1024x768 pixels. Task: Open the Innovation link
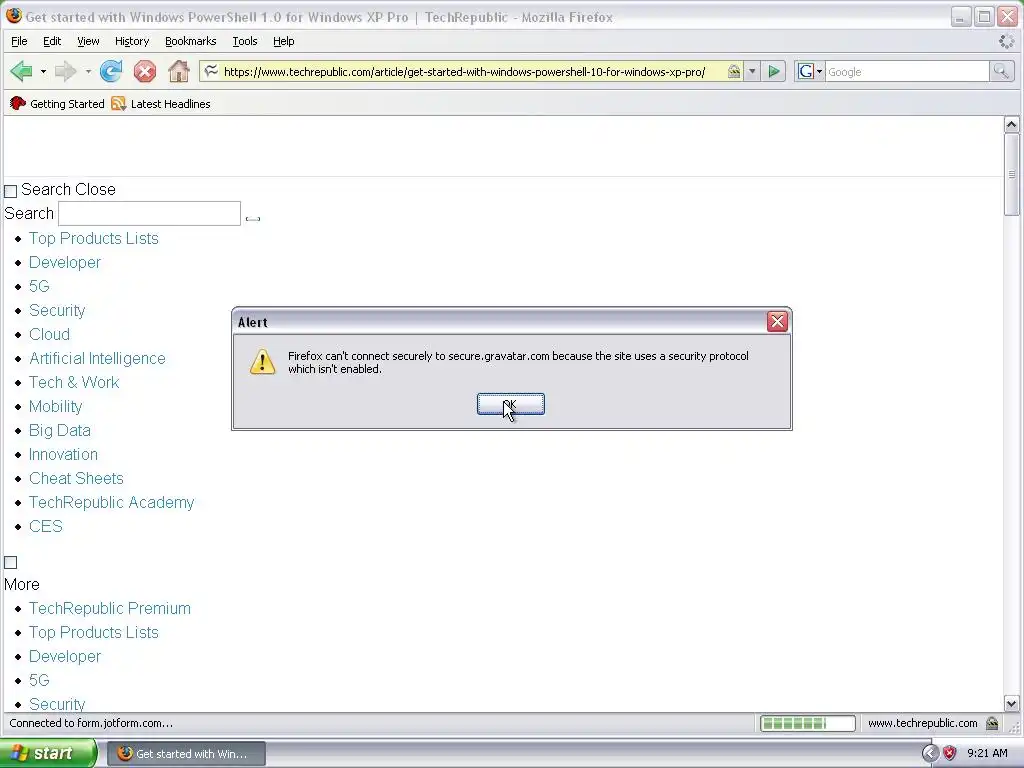tap(63, 454)
